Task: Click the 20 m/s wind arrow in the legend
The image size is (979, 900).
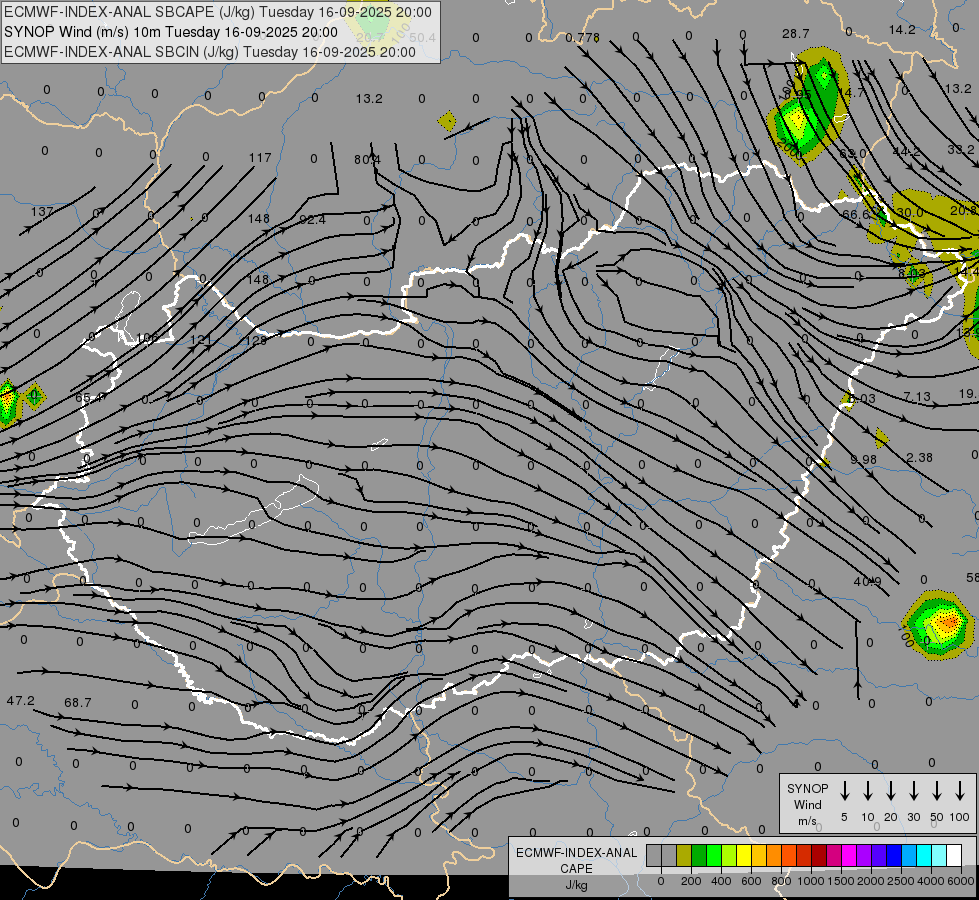Action: 890,791
